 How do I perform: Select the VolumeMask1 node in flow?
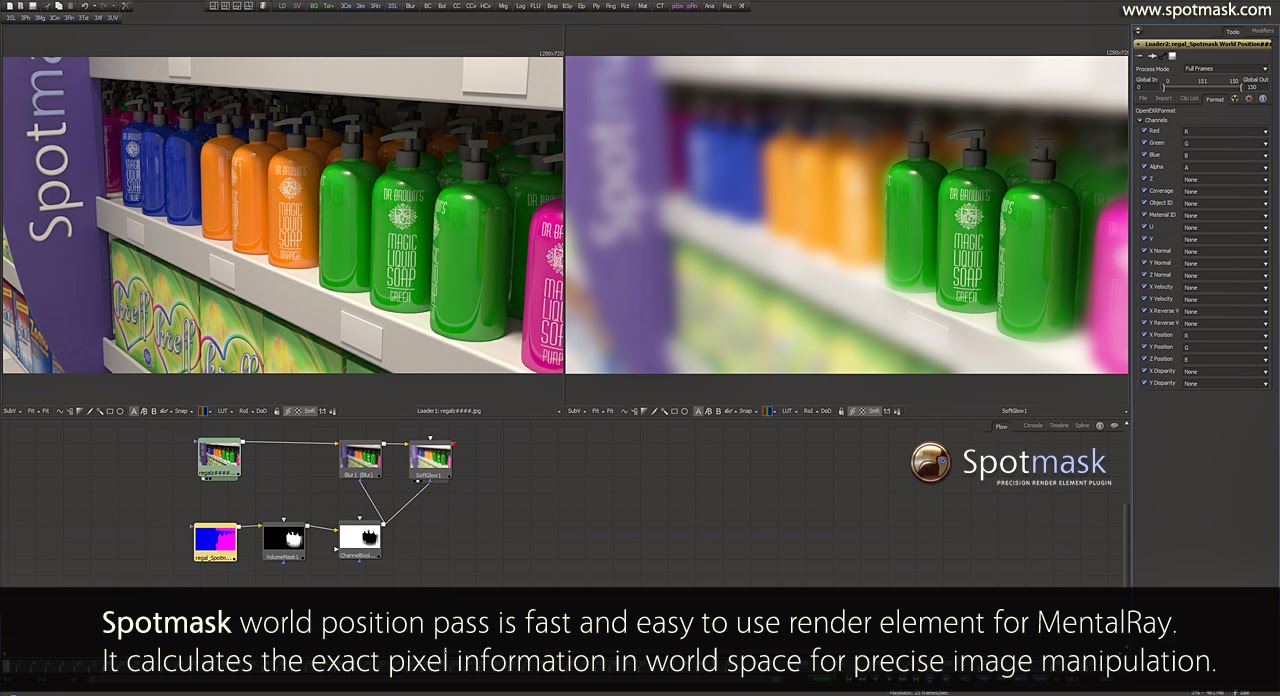click(x=284, y=541)
